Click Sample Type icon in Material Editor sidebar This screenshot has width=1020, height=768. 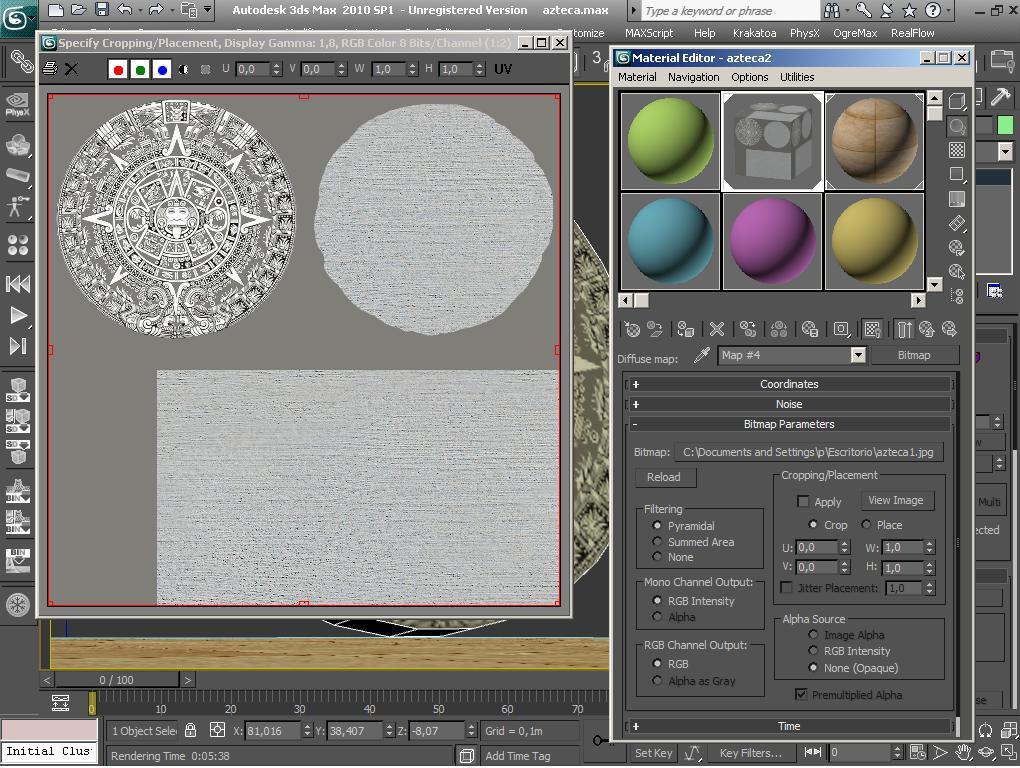957,101
